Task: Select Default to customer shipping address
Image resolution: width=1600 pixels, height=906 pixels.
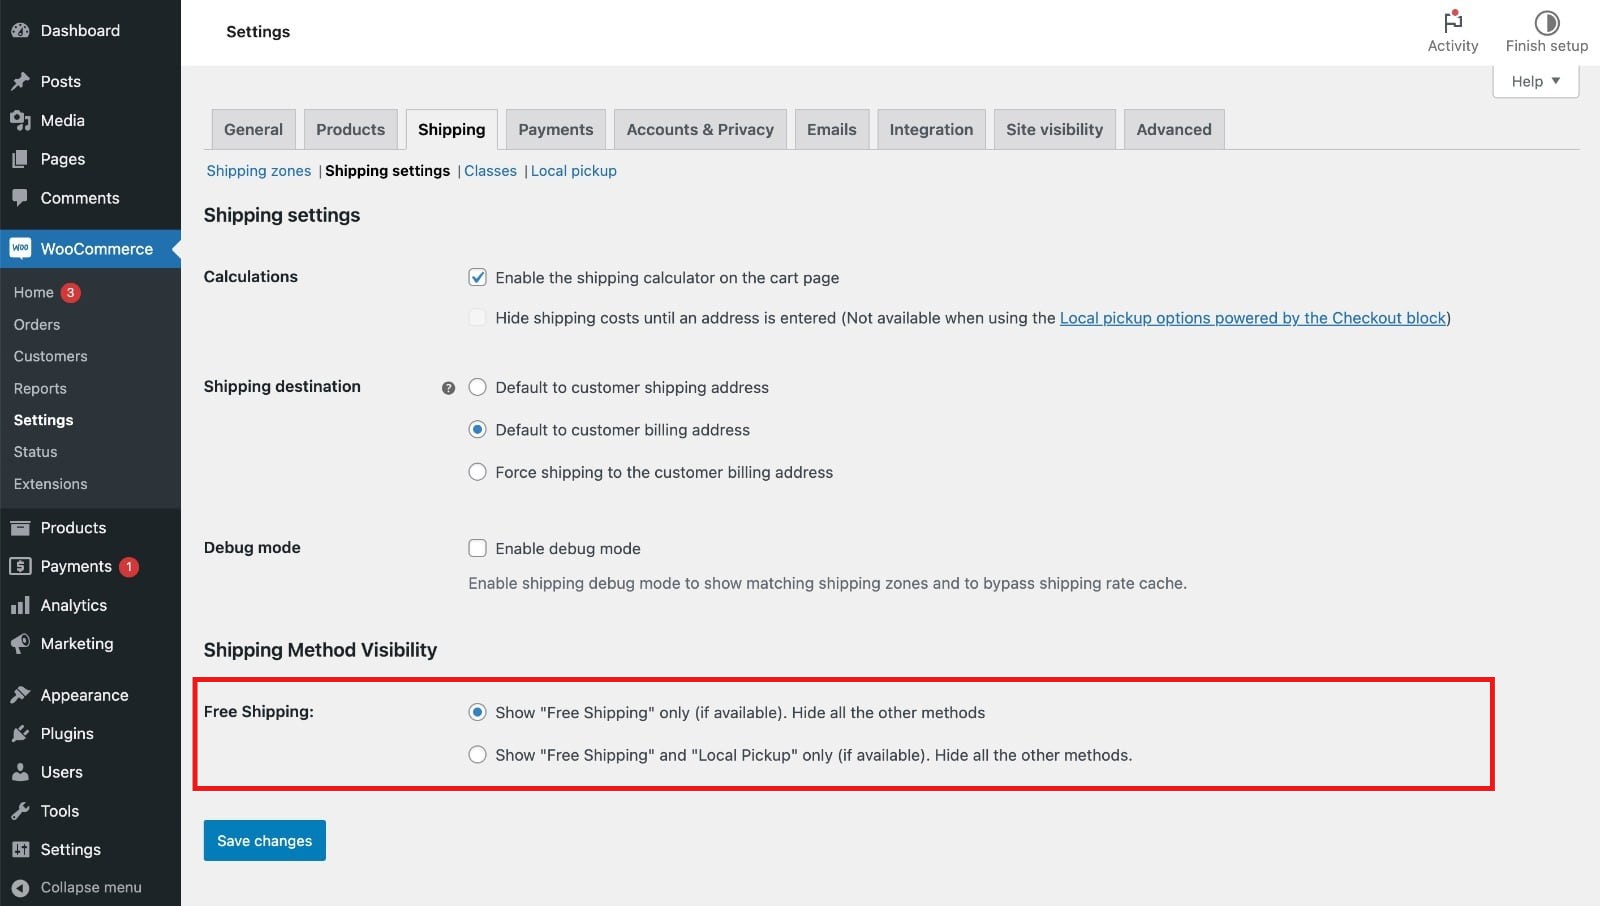Action: (478, 387)
